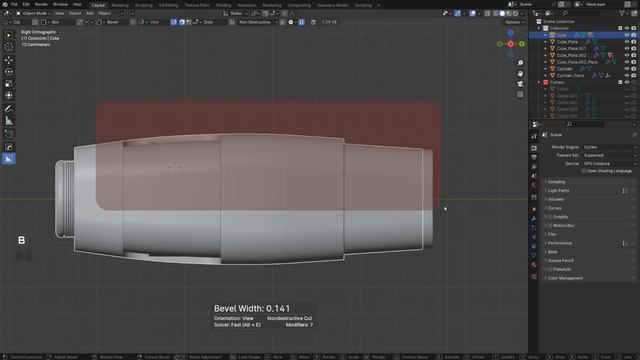Select solid viewport shading mode
This screenshot has width=640, height=360.
click(x=502, y=13)
